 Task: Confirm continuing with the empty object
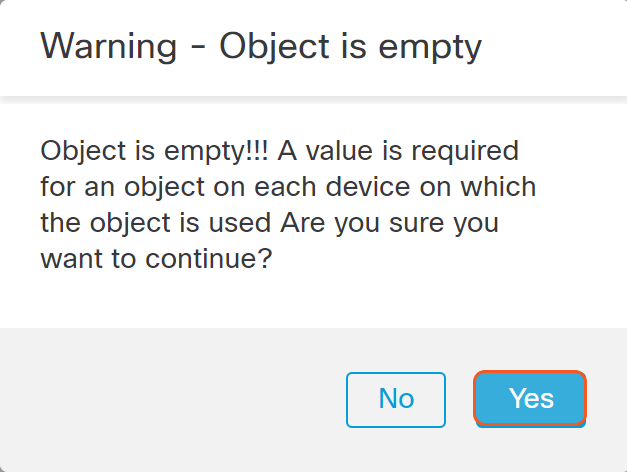[x=530, y=399]
